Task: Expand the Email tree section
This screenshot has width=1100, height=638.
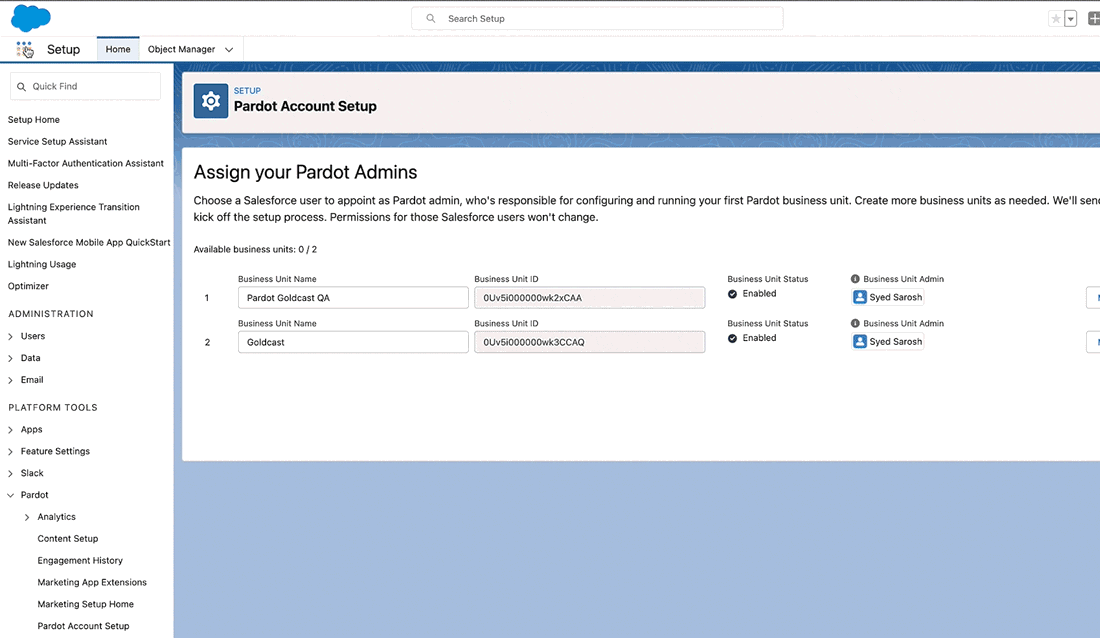Action: 11,380
